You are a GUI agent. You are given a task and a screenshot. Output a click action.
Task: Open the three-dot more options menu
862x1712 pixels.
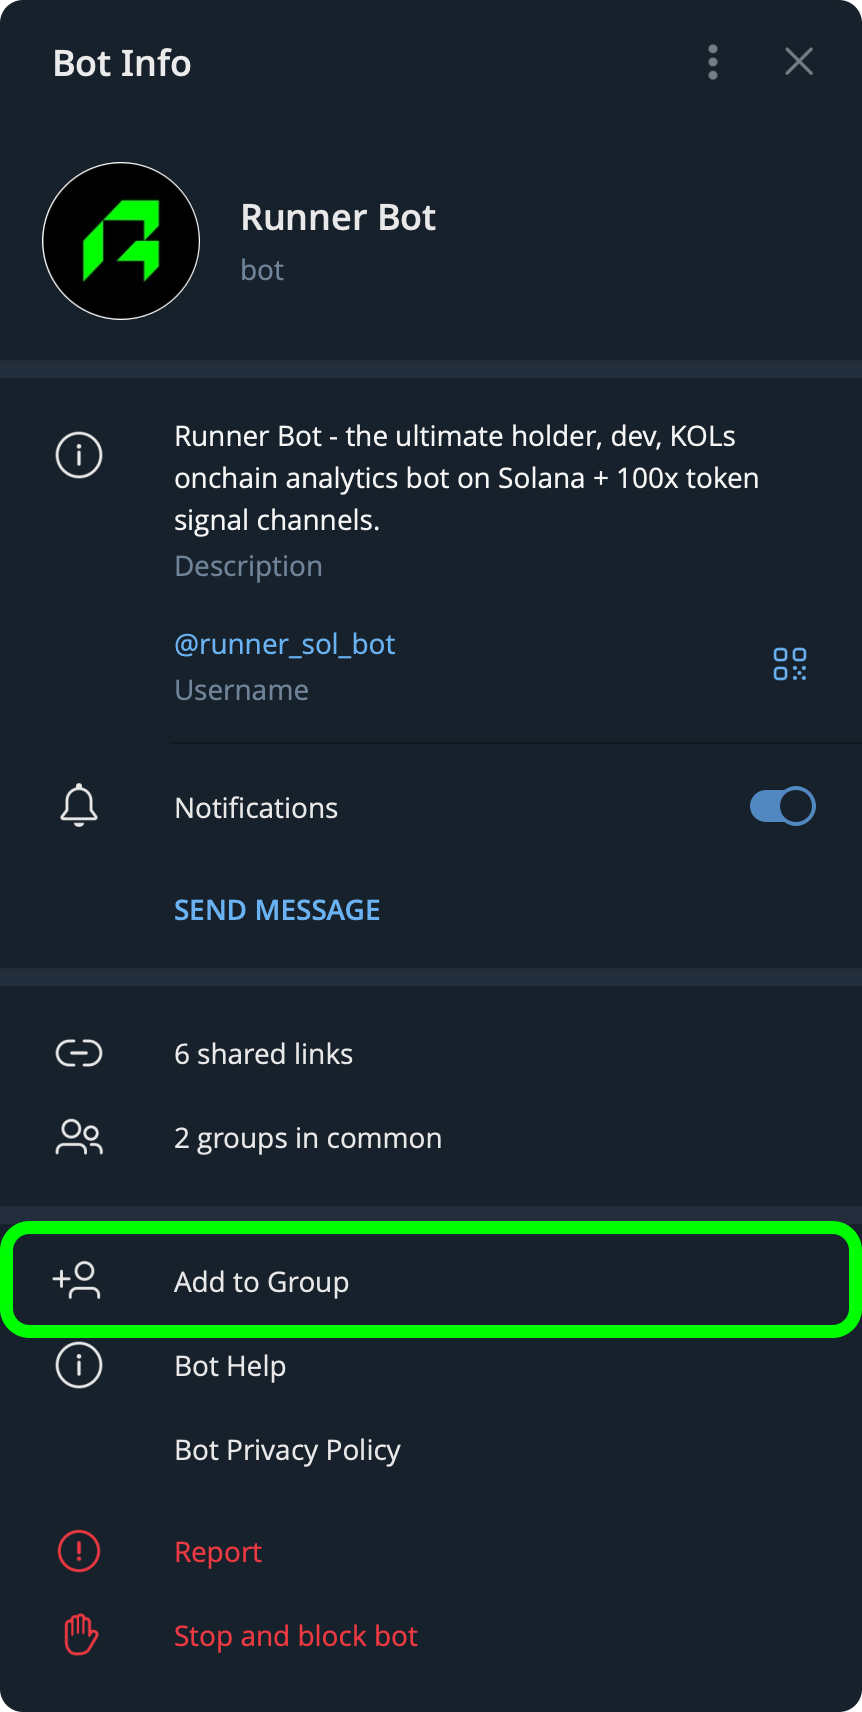[713, 62]
